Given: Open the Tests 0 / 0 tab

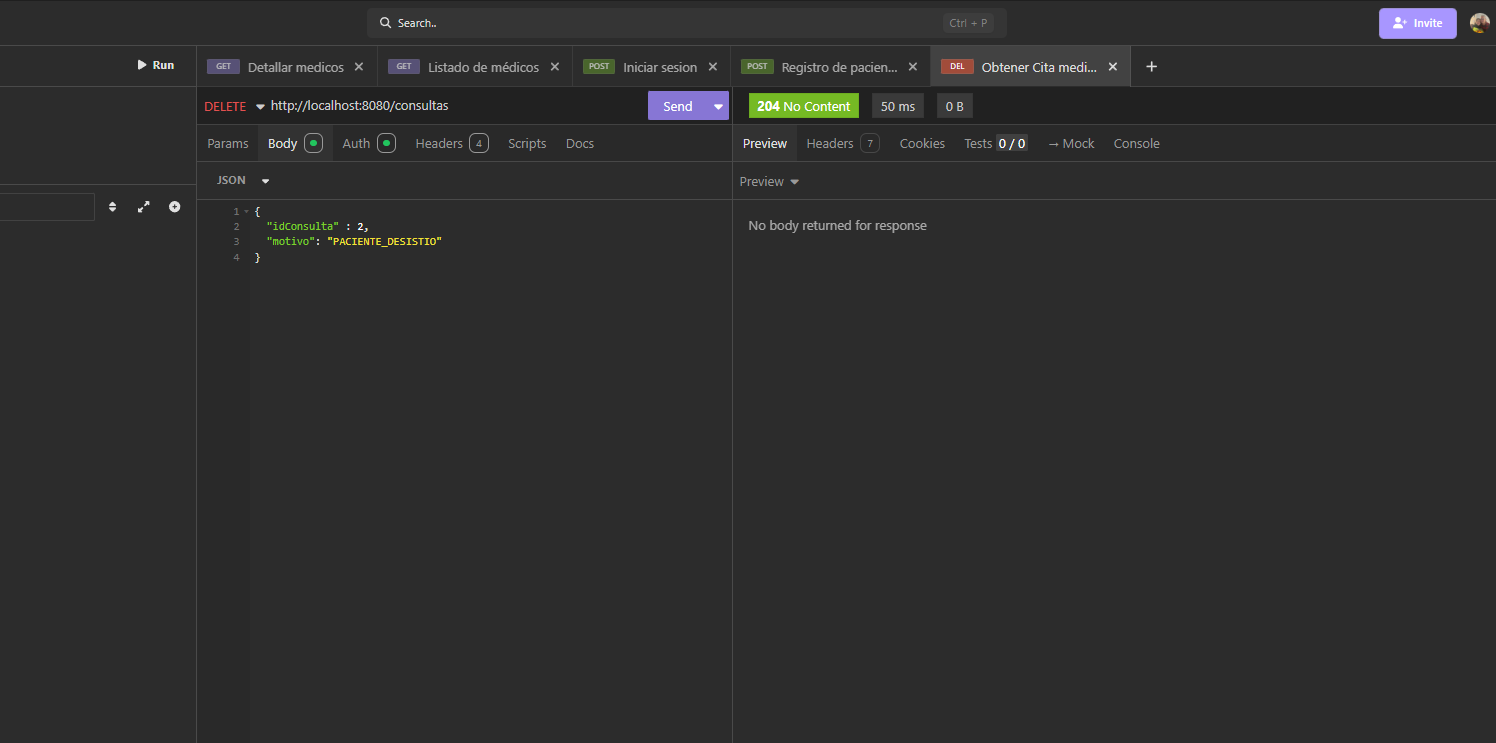Looking at the screenshot, I should 995,143.
